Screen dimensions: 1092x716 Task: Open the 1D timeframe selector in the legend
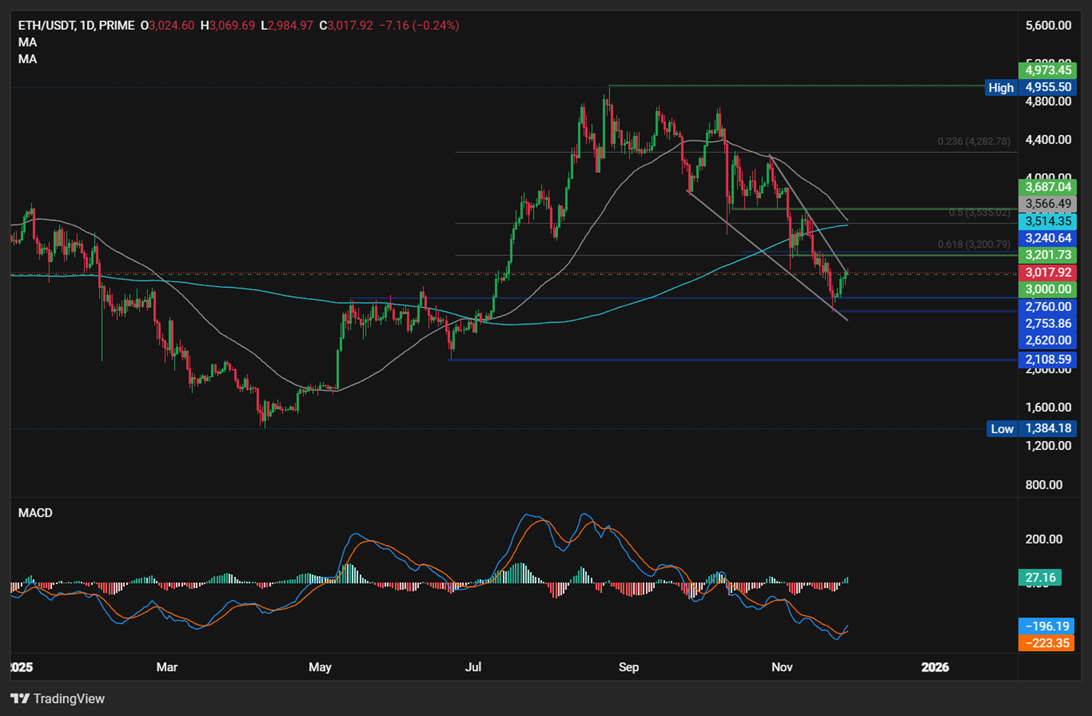point(85,25)
